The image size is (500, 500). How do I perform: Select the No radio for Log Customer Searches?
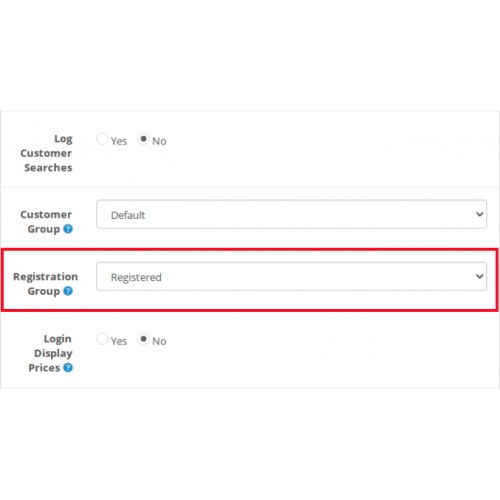click(x=143, y=139)
